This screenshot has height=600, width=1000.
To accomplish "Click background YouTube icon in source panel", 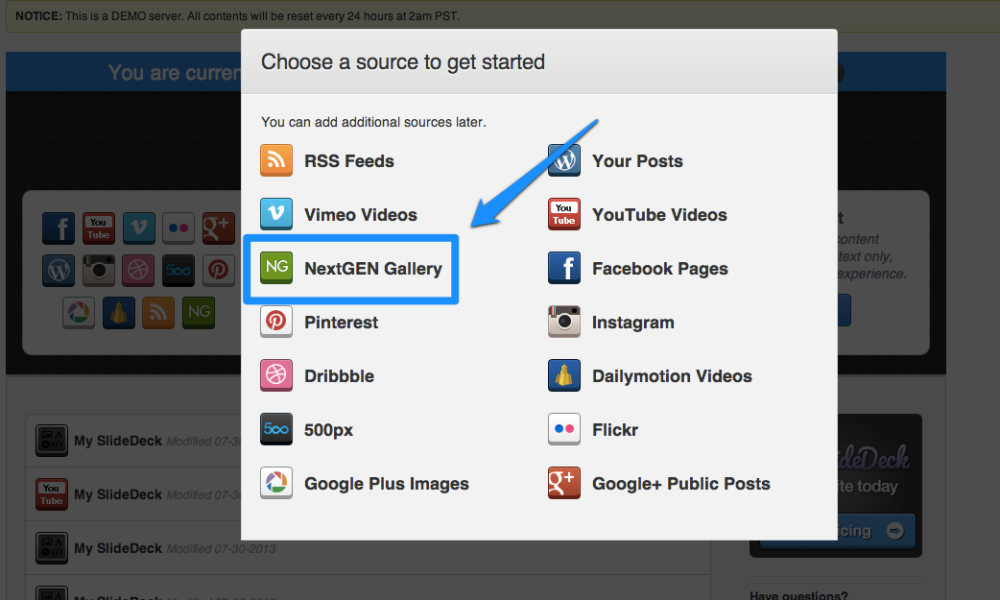I will click(x=99, y=228).
